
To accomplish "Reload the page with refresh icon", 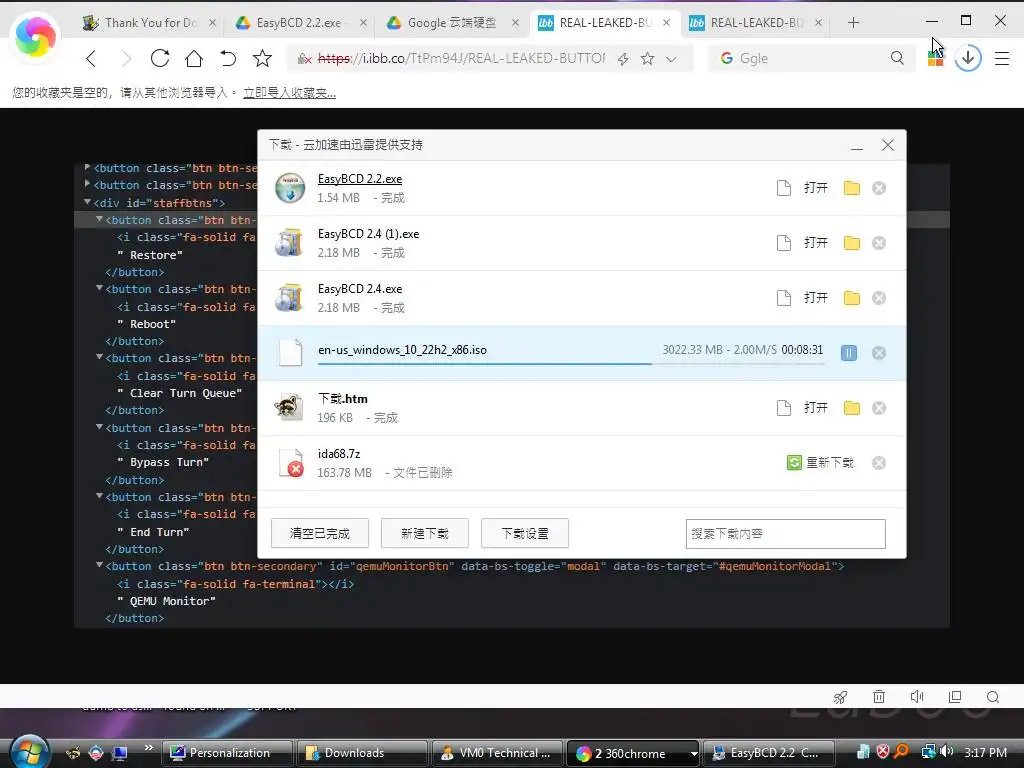I will [160, 58].
